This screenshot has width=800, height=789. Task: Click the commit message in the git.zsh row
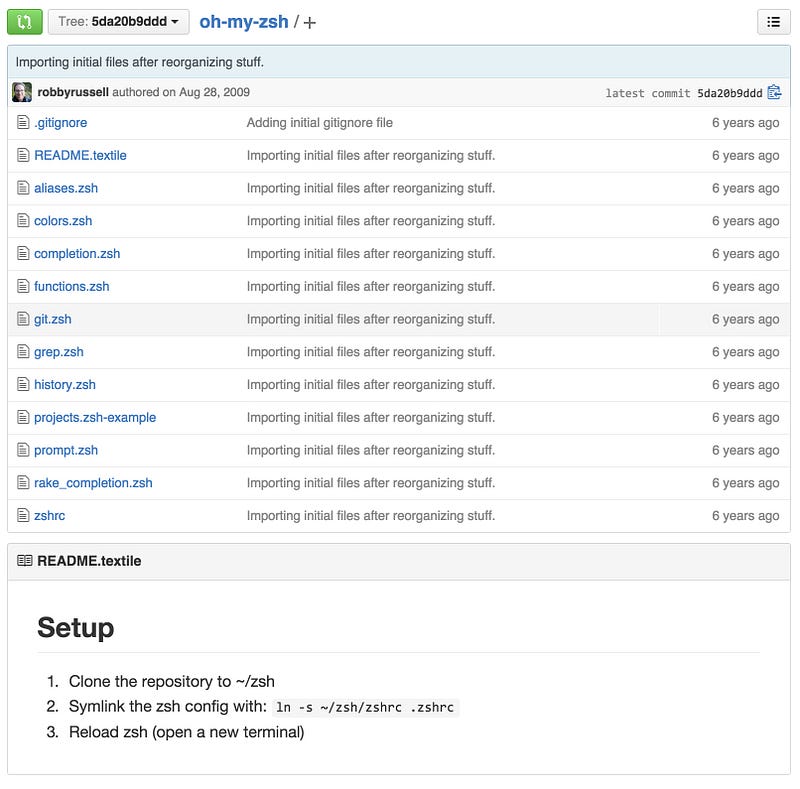pos(371,319)
